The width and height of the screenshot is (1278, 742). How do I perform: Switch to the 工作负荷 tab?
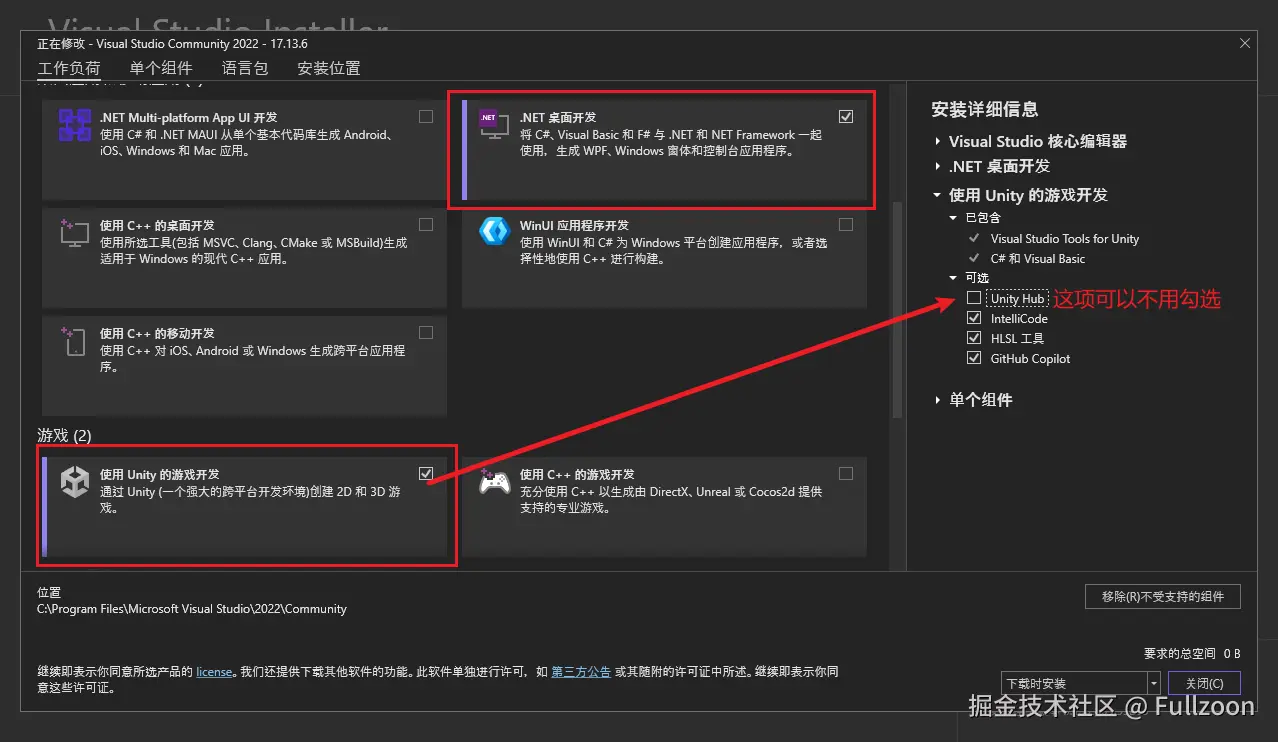click(69, 69)
